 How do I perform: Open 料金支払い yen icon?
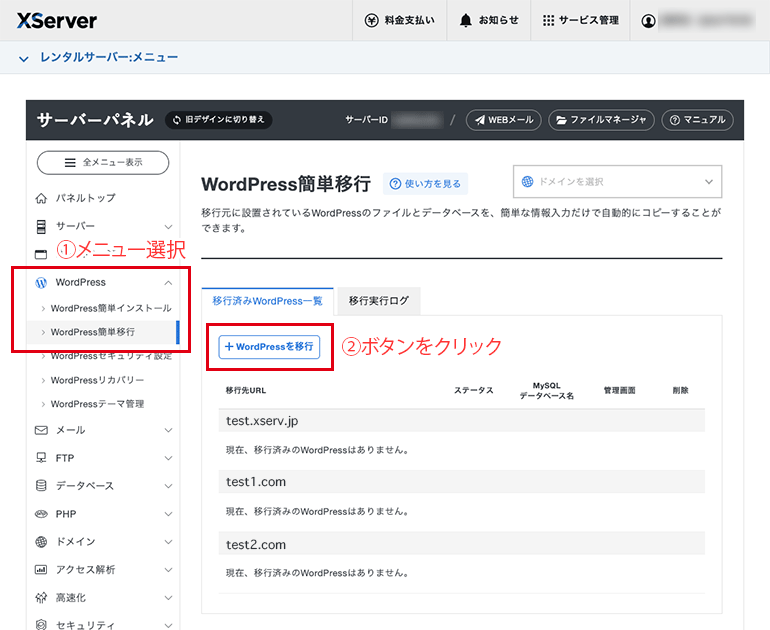pos(371,21)
